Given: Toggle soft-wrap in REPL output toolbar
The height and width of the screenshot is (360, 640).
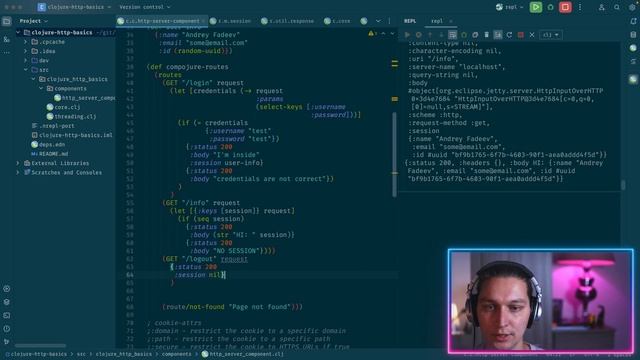Looking at the screenshot, I should click(452, 35).
